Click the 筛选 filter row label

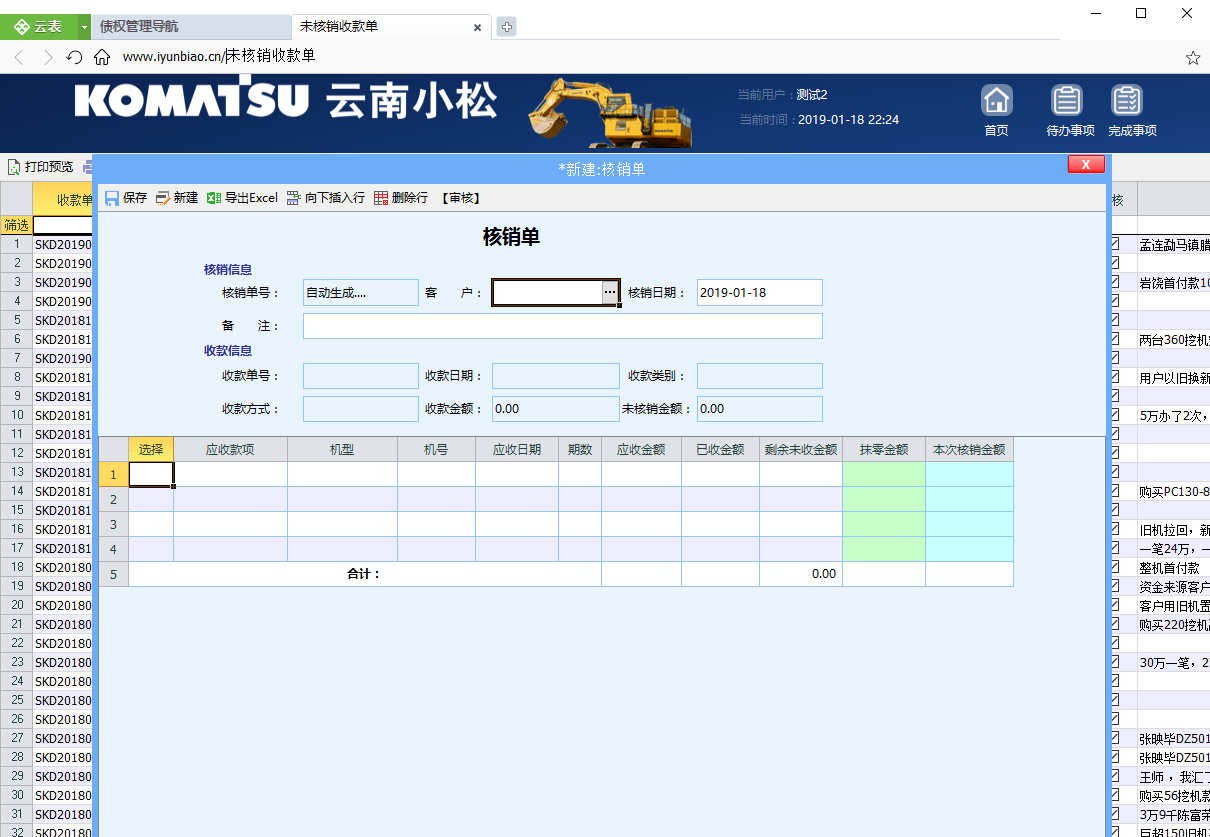16,225
